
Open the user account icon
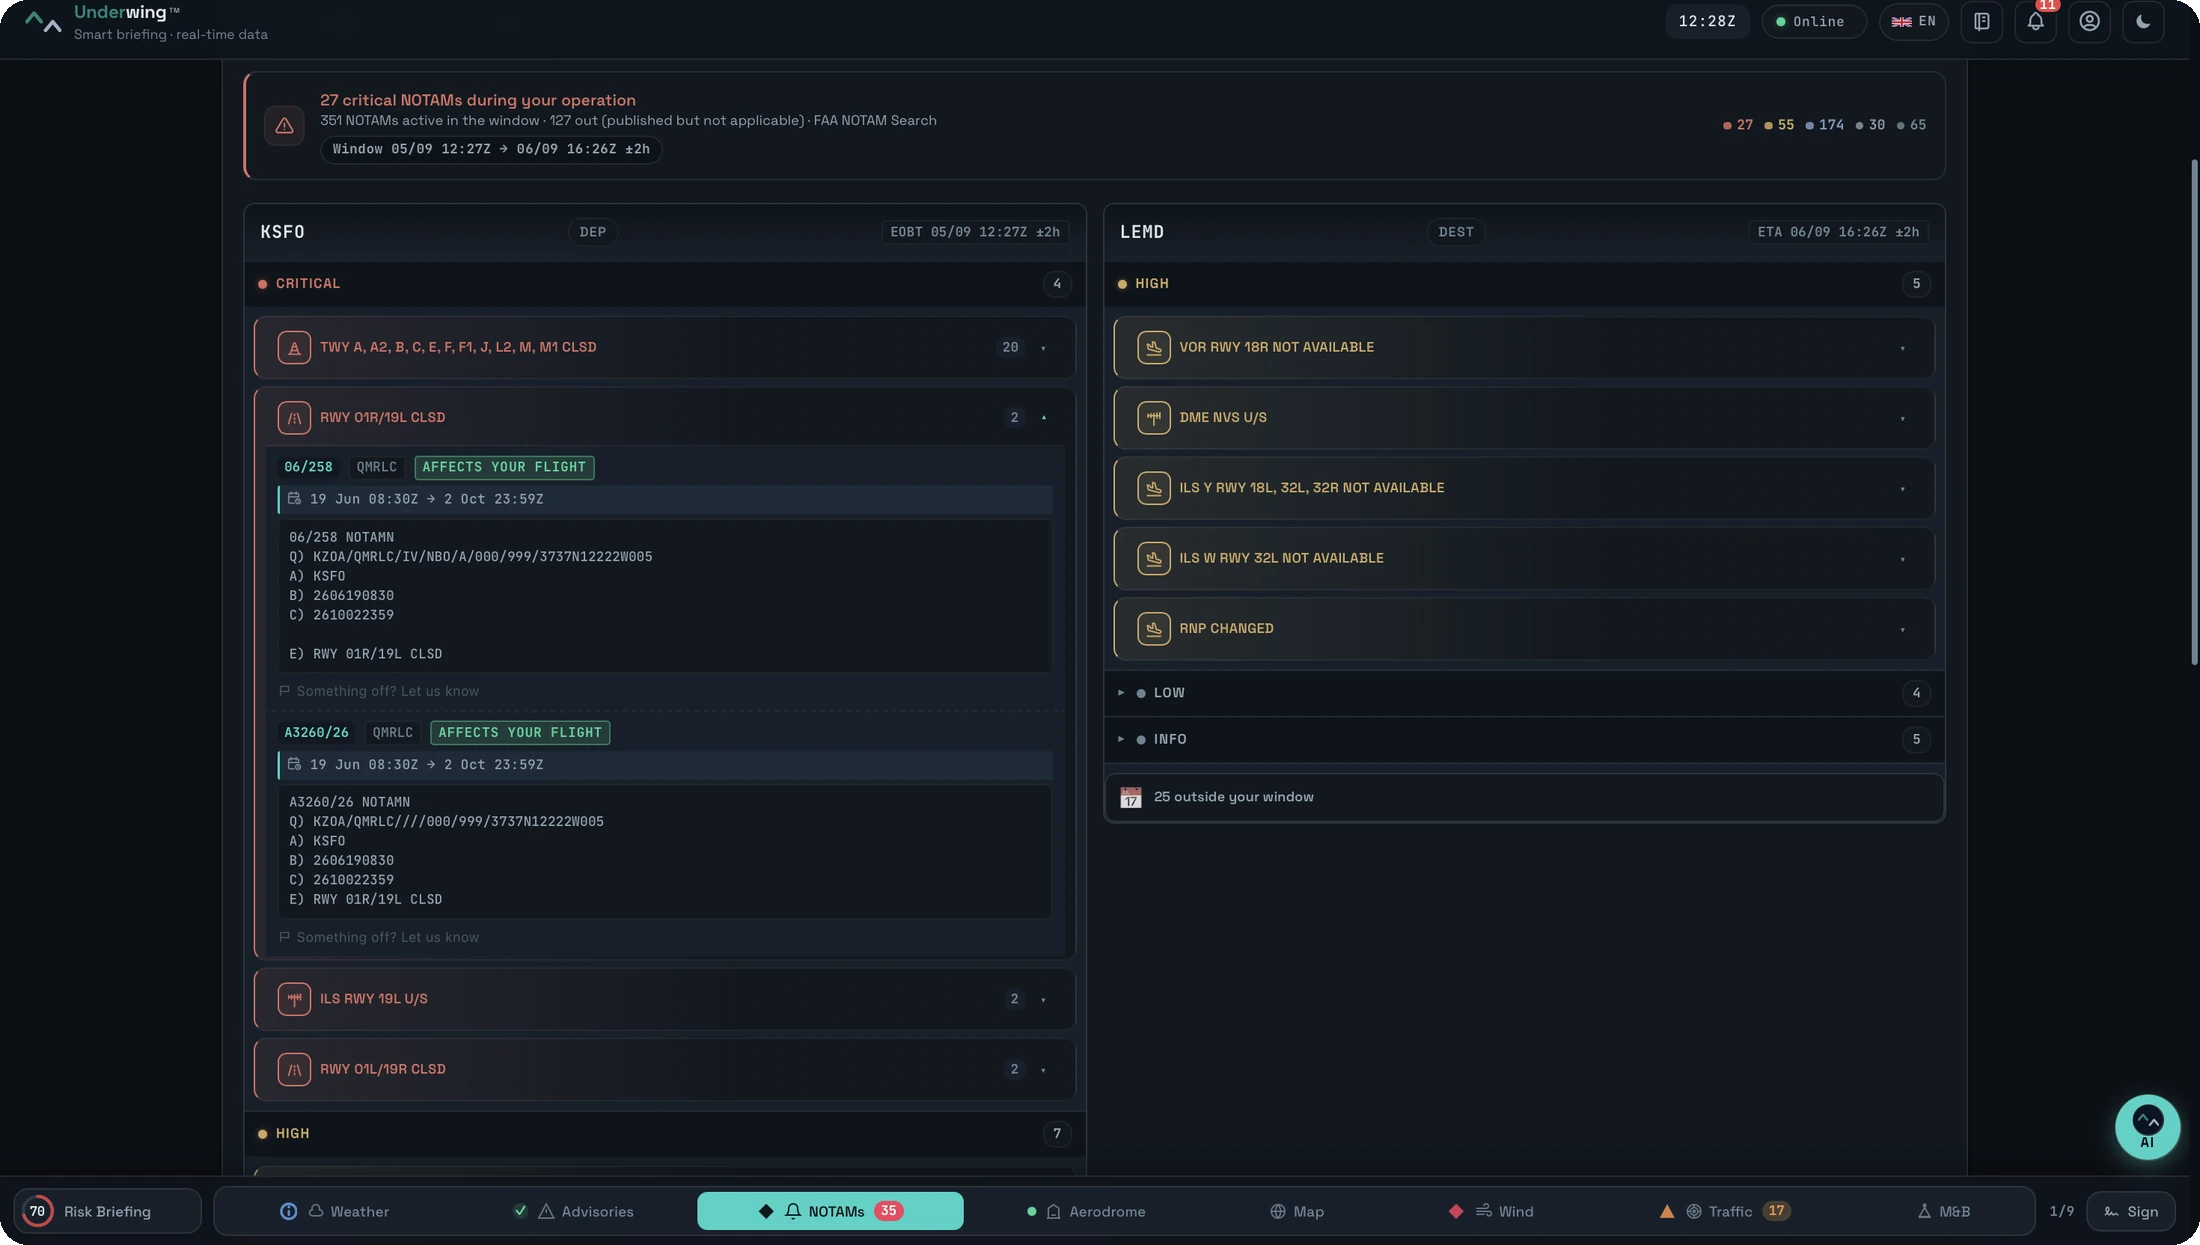[x=2089, y=21]
